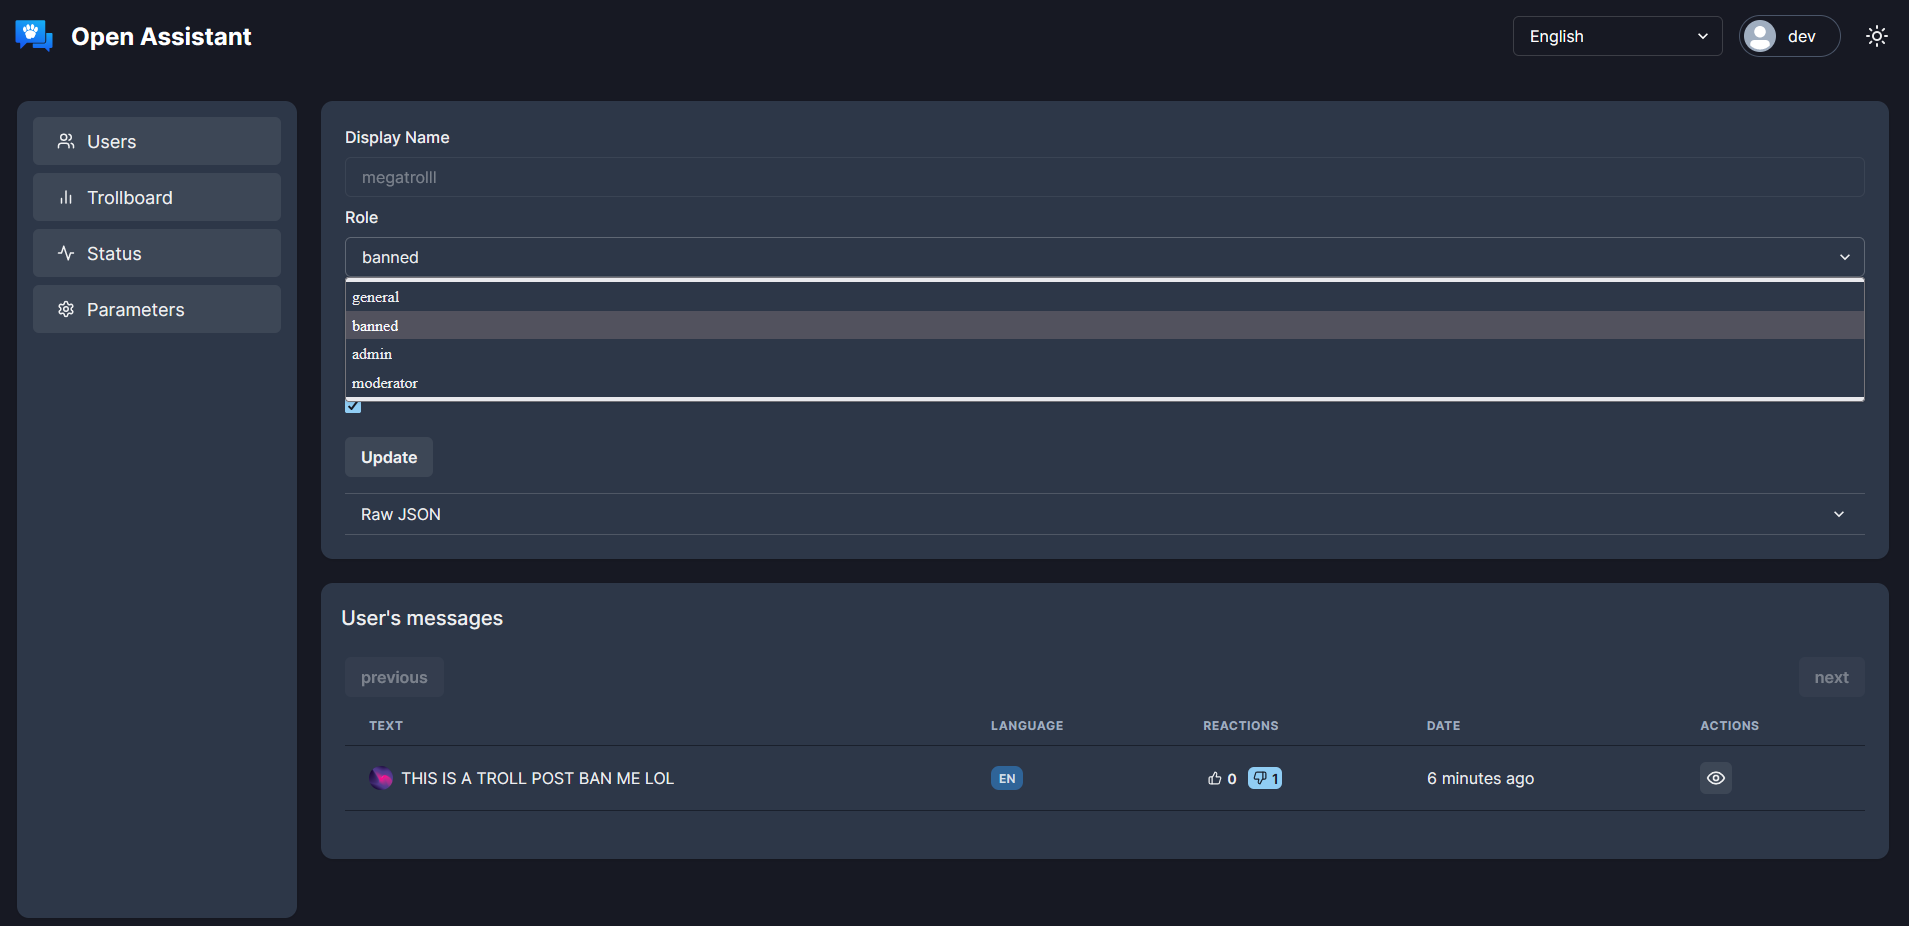Image resolution: width=1909 pixels, height=926 pixels.
Task: Click the thumbs down reaction badge
Action: click(1265, 778)
